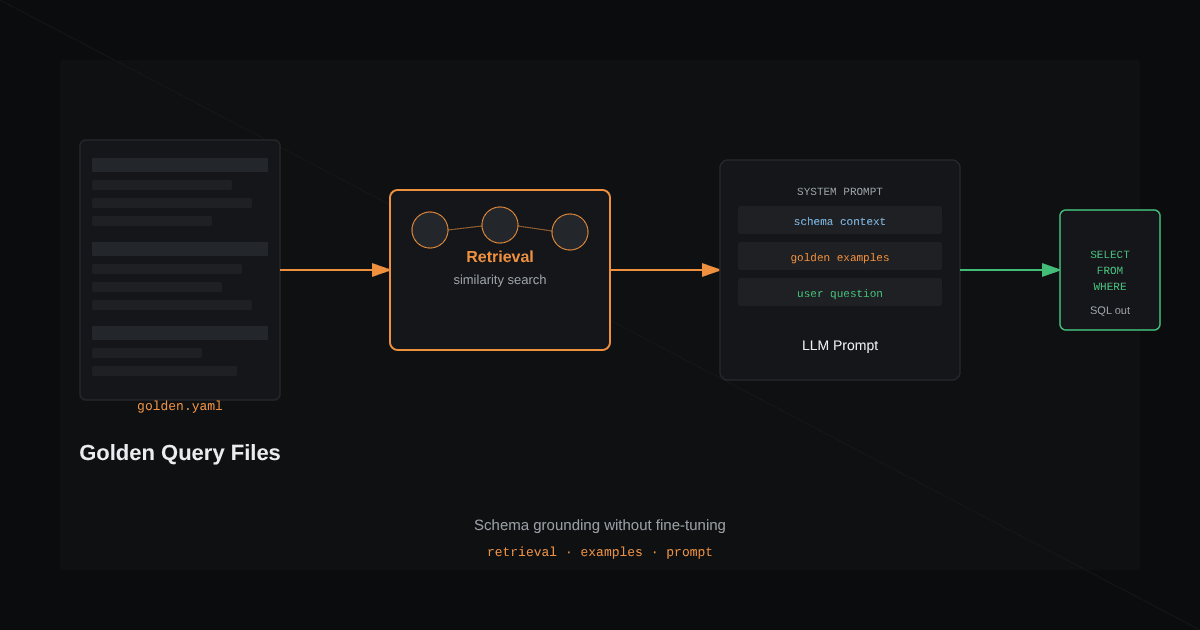The height and width of the screenshot is (630, 1200).
Task: Click the Retrieval title text
Action: pyautogui.click(x=500, y=257)
